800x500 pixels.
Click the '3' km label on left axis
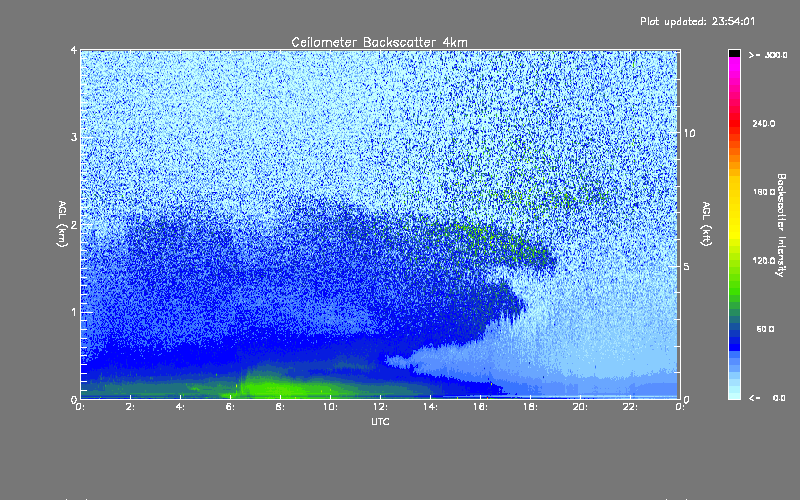coord(74,137)
